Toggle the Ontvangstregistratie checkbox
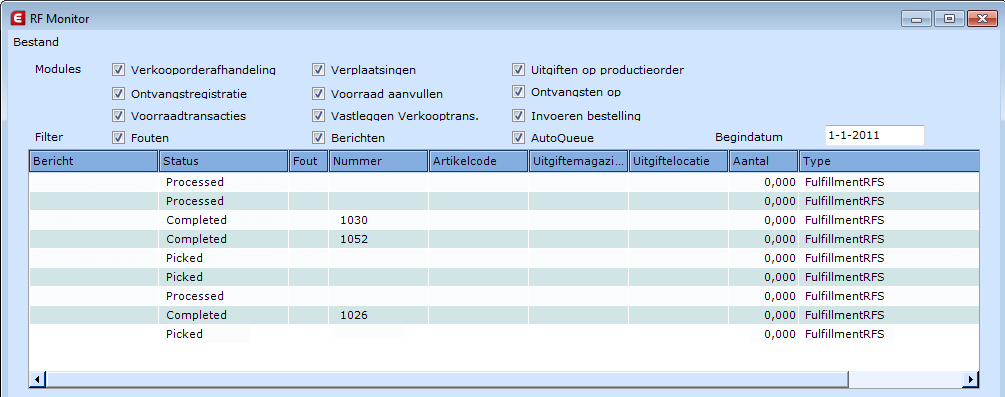1005x397 pixels. 118,94
